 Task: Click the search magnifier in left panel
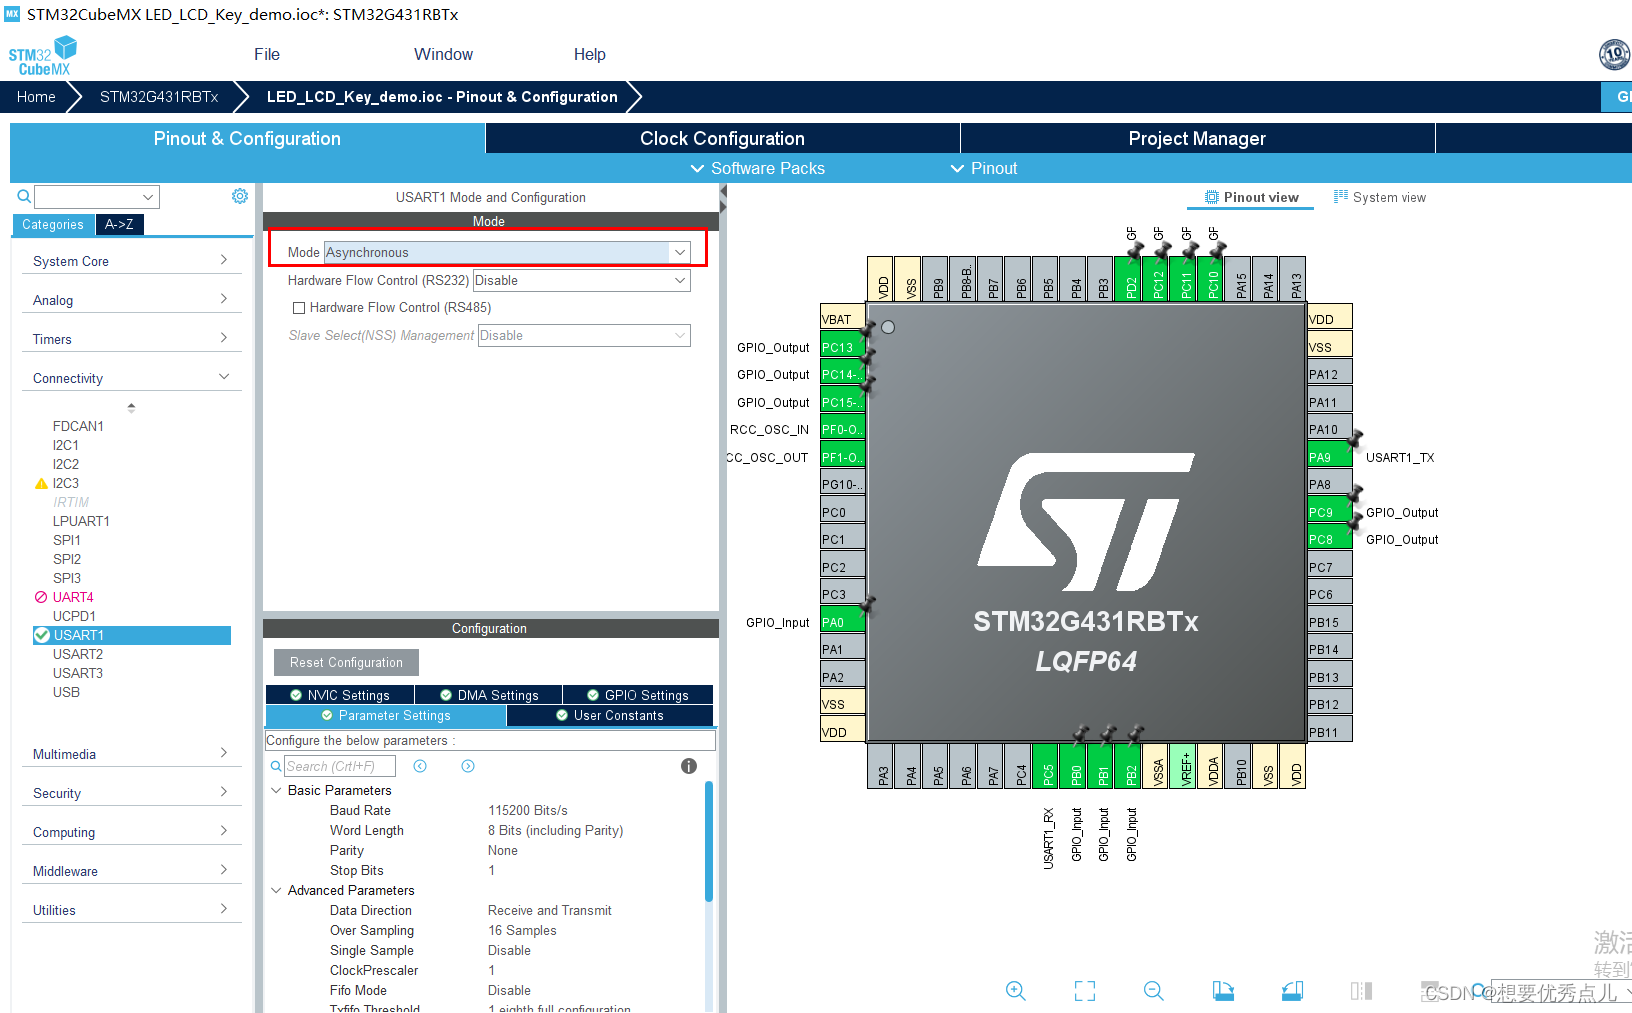(22, 196)
